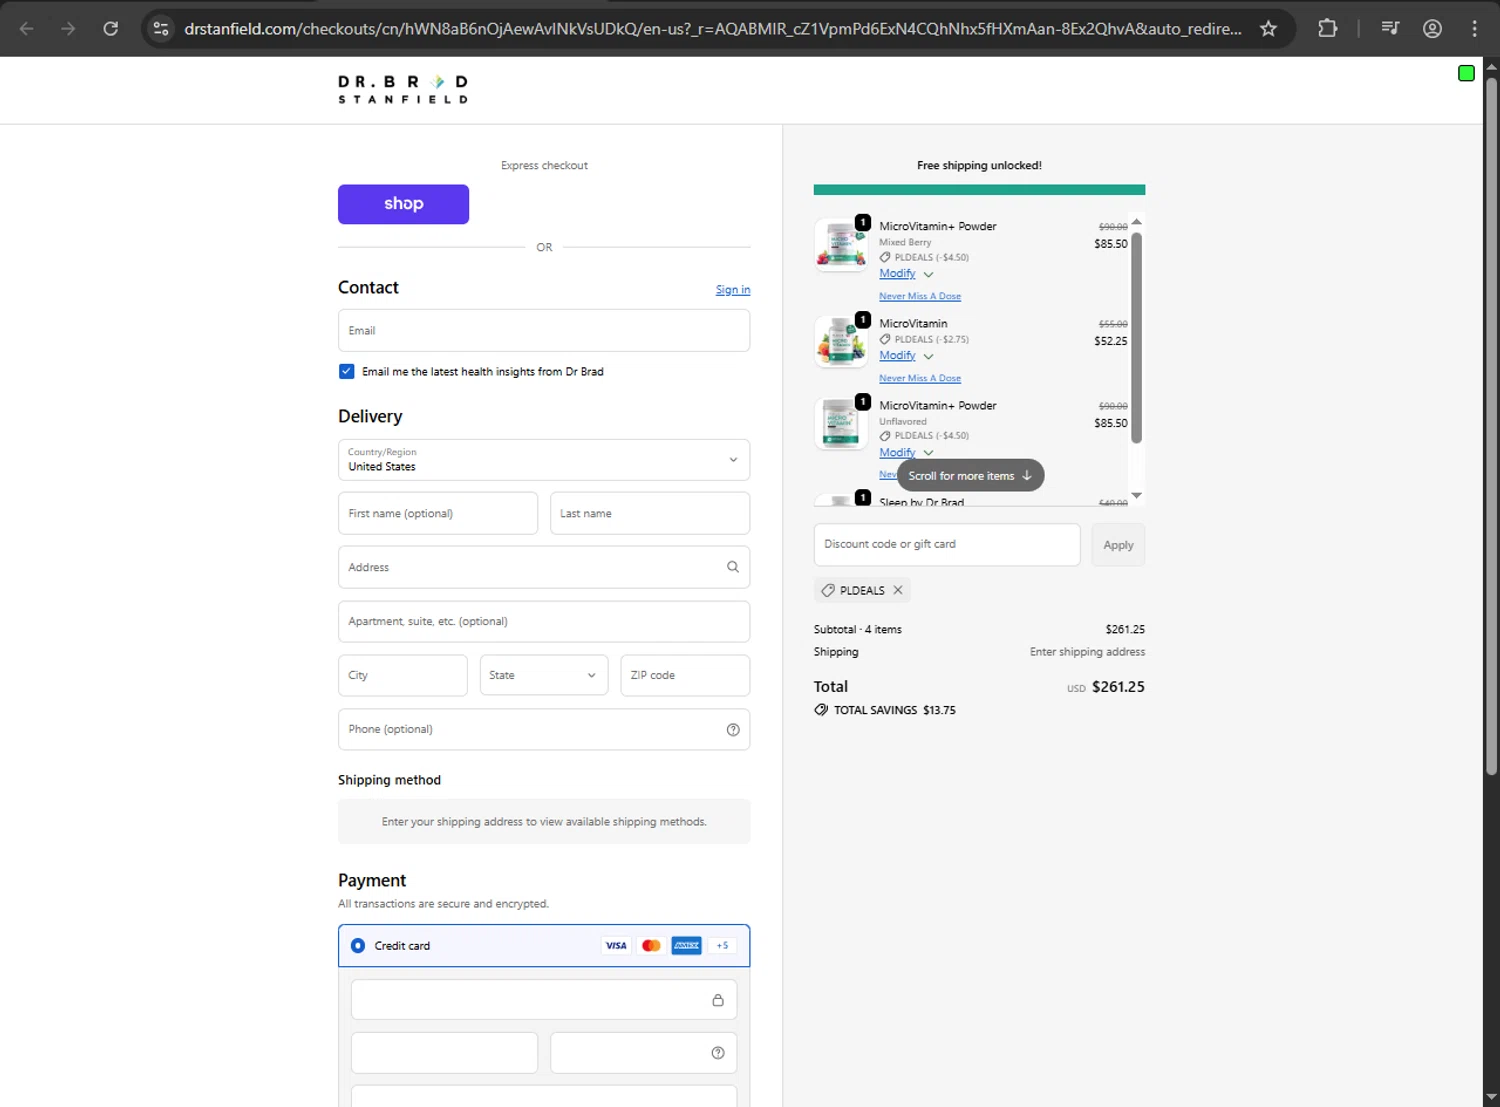Click the green extension indicator square

tap(1466, 73)
